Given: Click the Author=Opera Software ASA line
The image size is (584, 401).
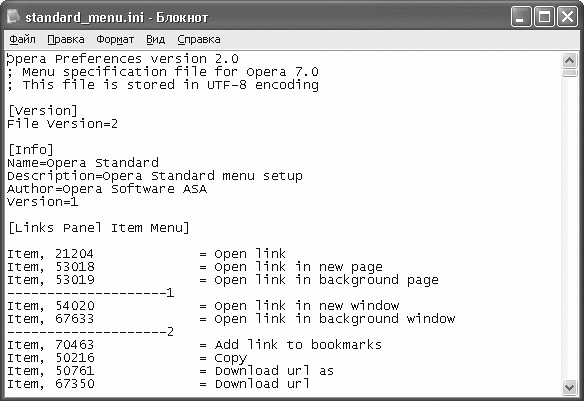Looking at the screenshot, I should point(107,189).
